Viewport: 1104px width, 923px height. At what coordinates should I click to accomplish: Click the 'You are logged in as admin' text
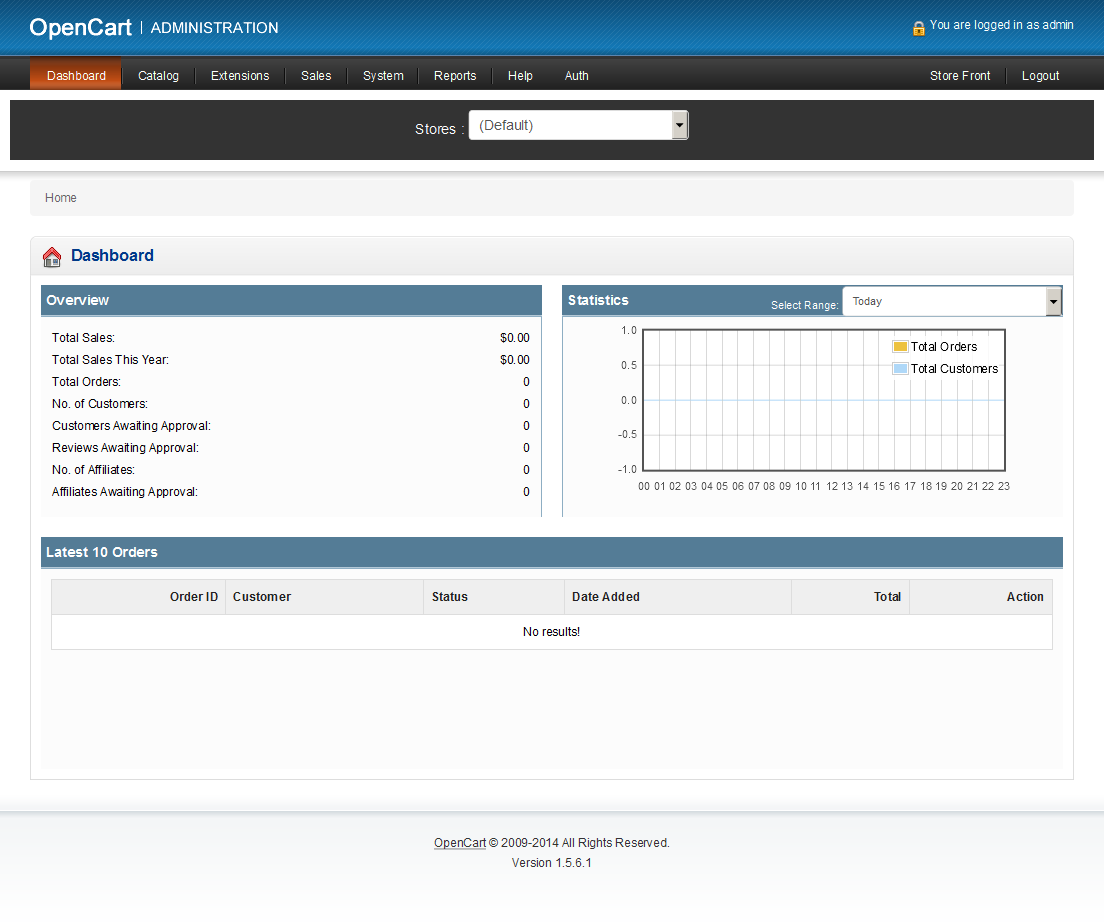pos(1001,25)
